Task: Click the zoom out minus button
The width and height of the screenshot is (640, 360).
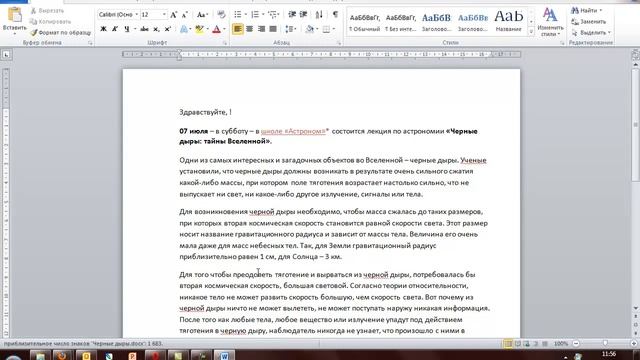Action: [576, 344]
